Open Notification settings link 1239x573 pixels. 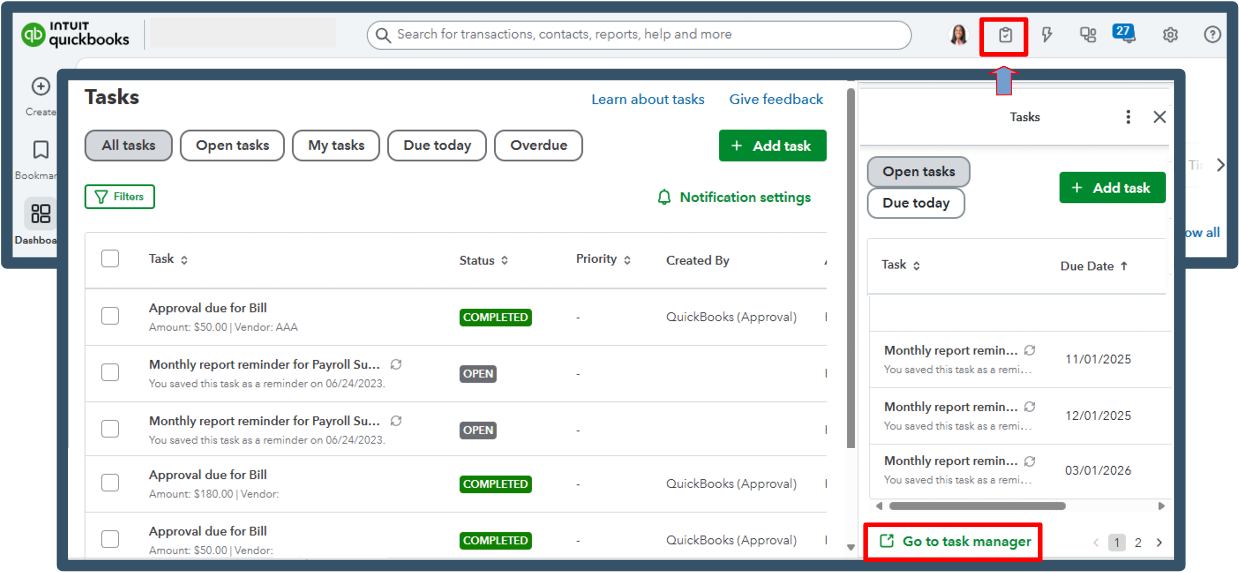pyautogui.click(x=745, y=197)
